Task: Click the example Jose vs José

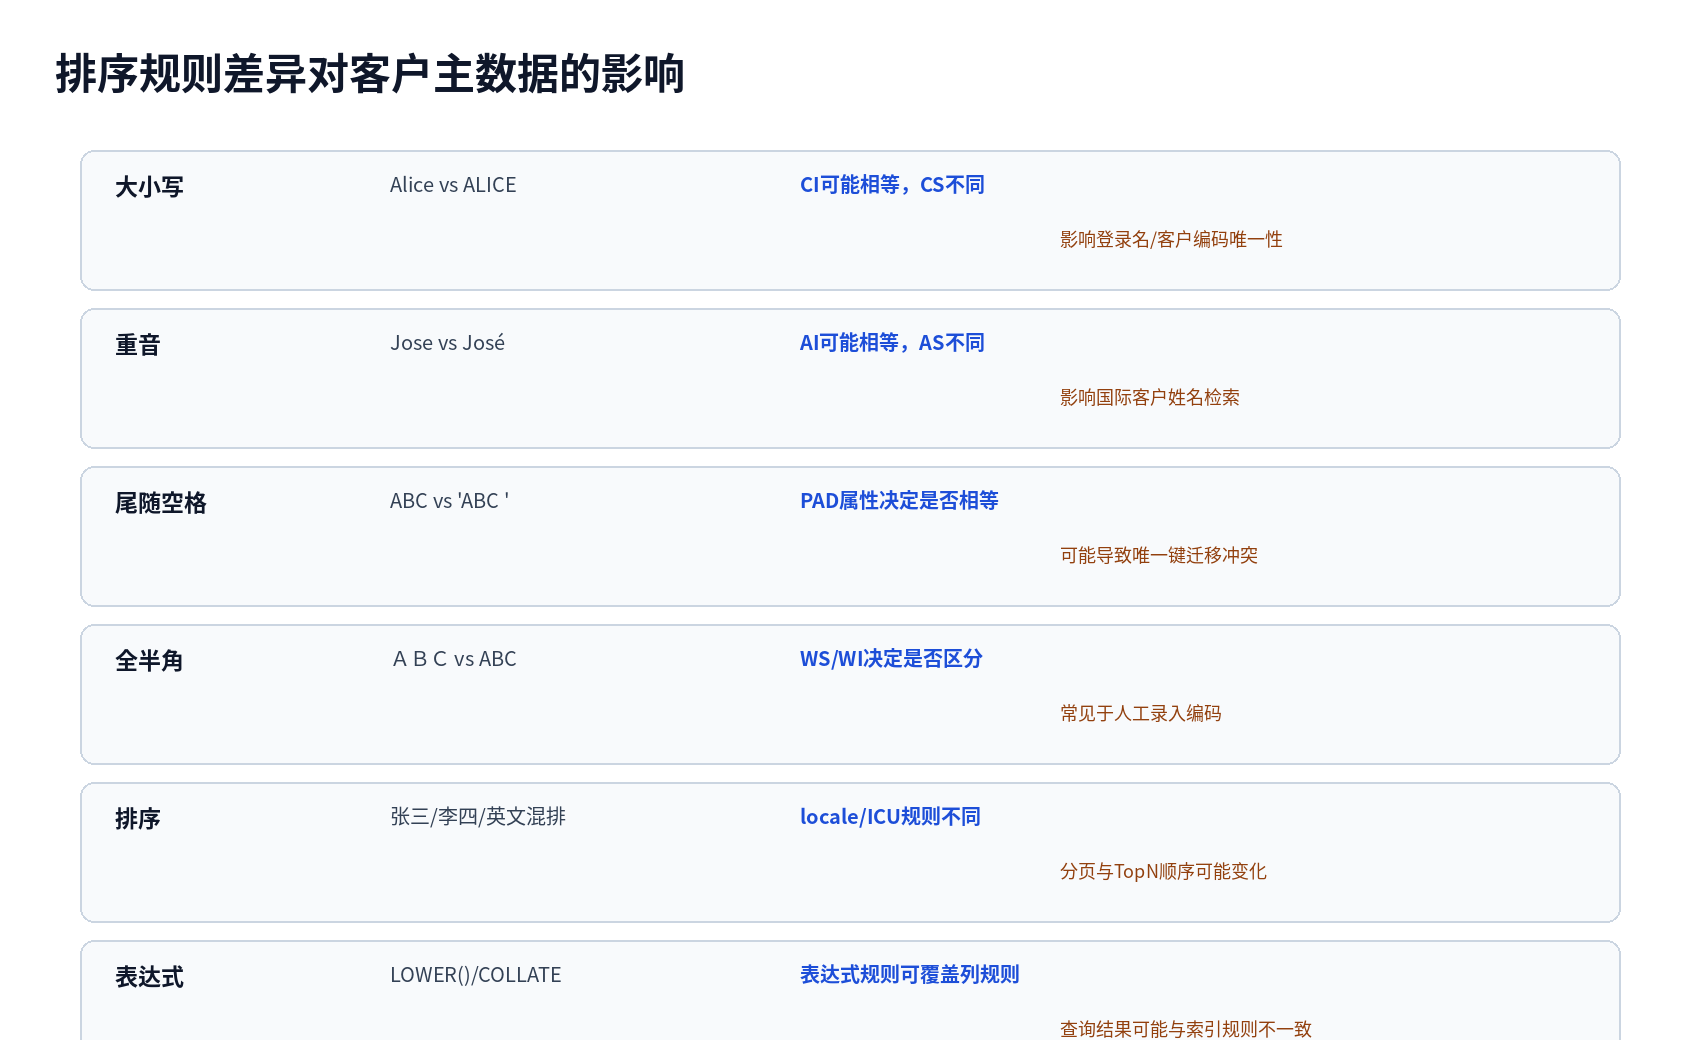Action: pyautogui.click(x=447, y=343)
